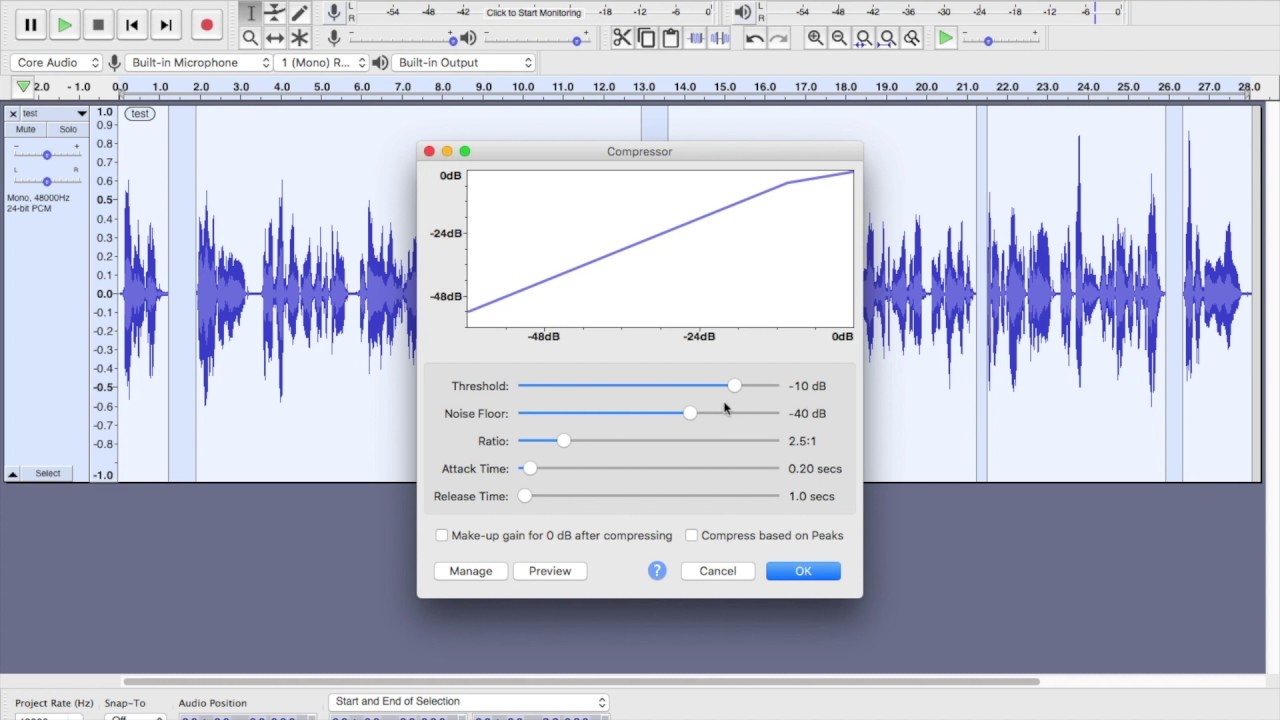Click the Release Time slider handle

[525, 496]
